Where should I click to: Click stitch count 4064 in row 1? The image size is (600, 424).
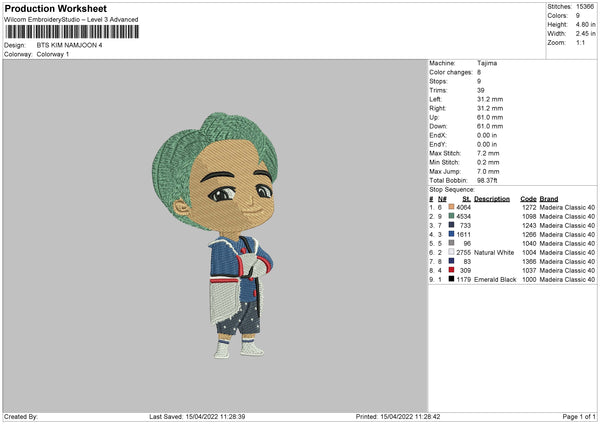coord(463,207)
